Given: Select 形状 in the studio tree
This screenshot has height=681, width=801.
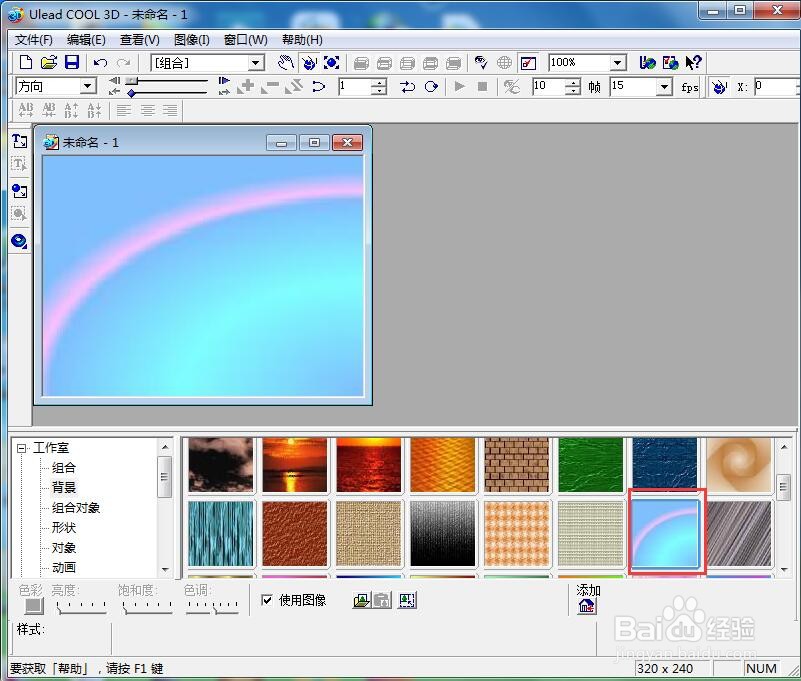Looking at the screenshot, I should coord(63,527).
